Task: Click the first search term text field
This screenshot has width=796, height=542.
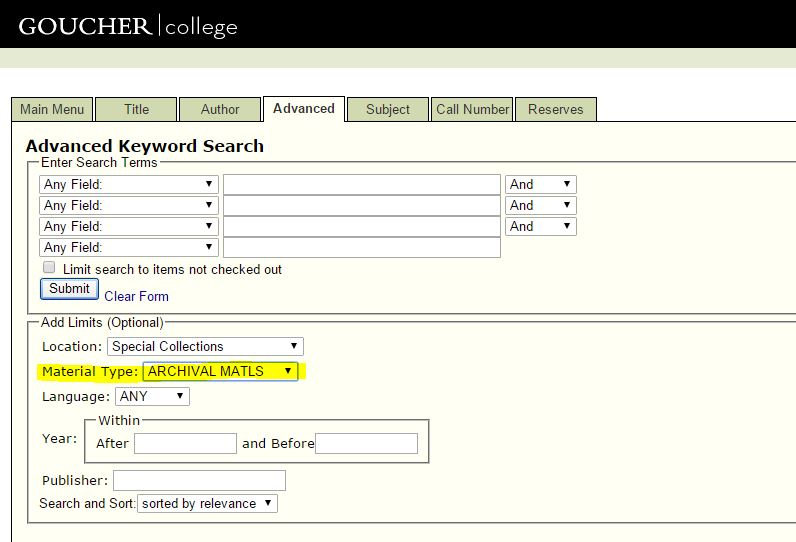Action: click(361, 184)
